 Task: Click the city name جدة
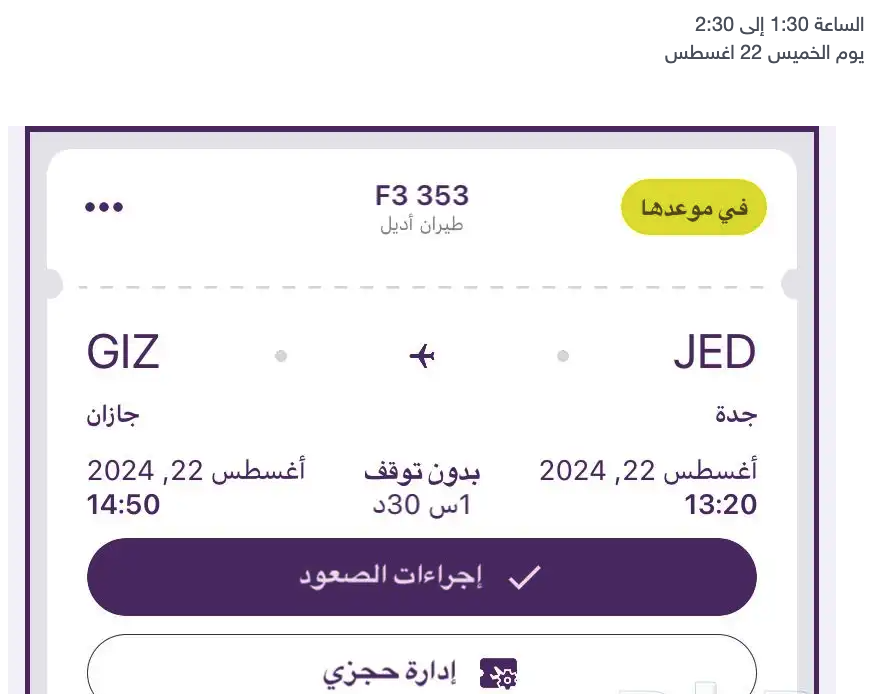735,415
